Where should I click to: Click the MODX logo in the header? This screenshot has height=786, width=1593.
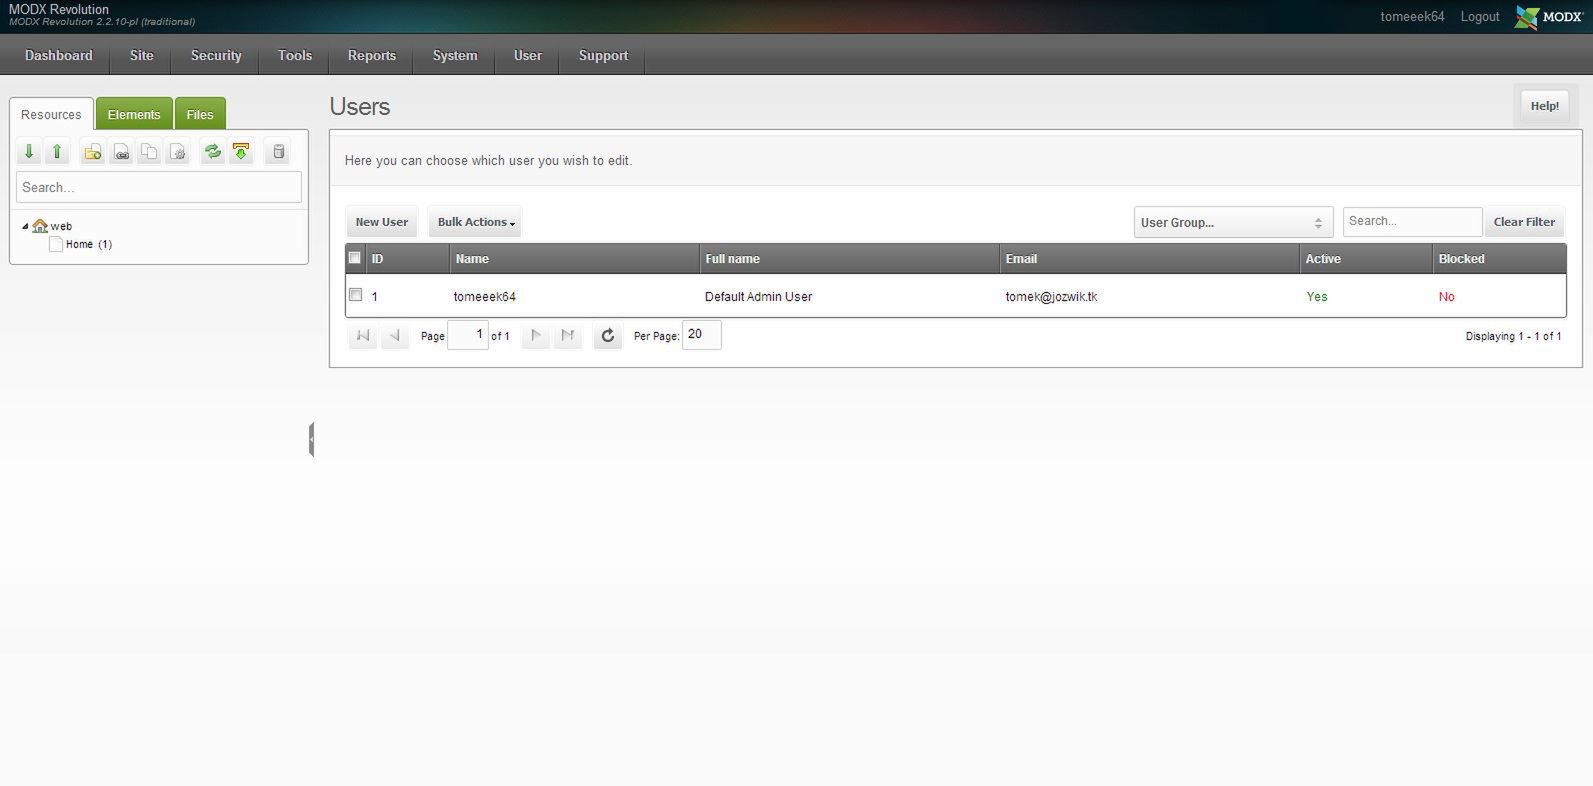click(1548, 17)
